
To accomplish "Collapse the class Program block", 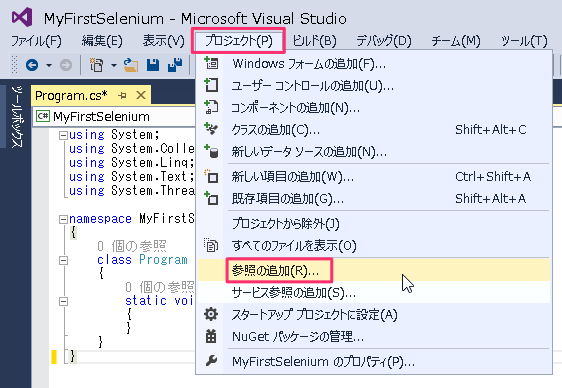I will tap(63, 260).
